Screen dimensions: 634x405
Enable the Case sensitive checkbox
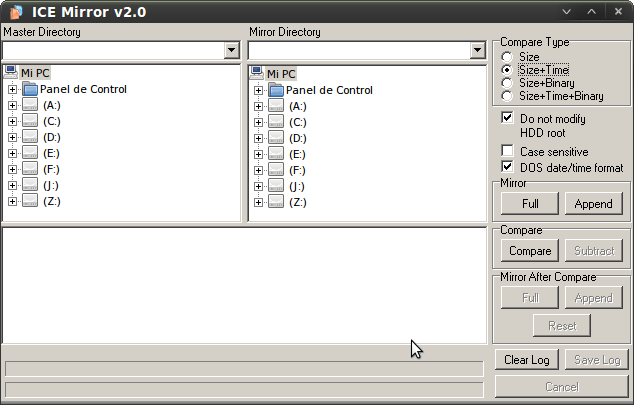click(x=507, y=151)
